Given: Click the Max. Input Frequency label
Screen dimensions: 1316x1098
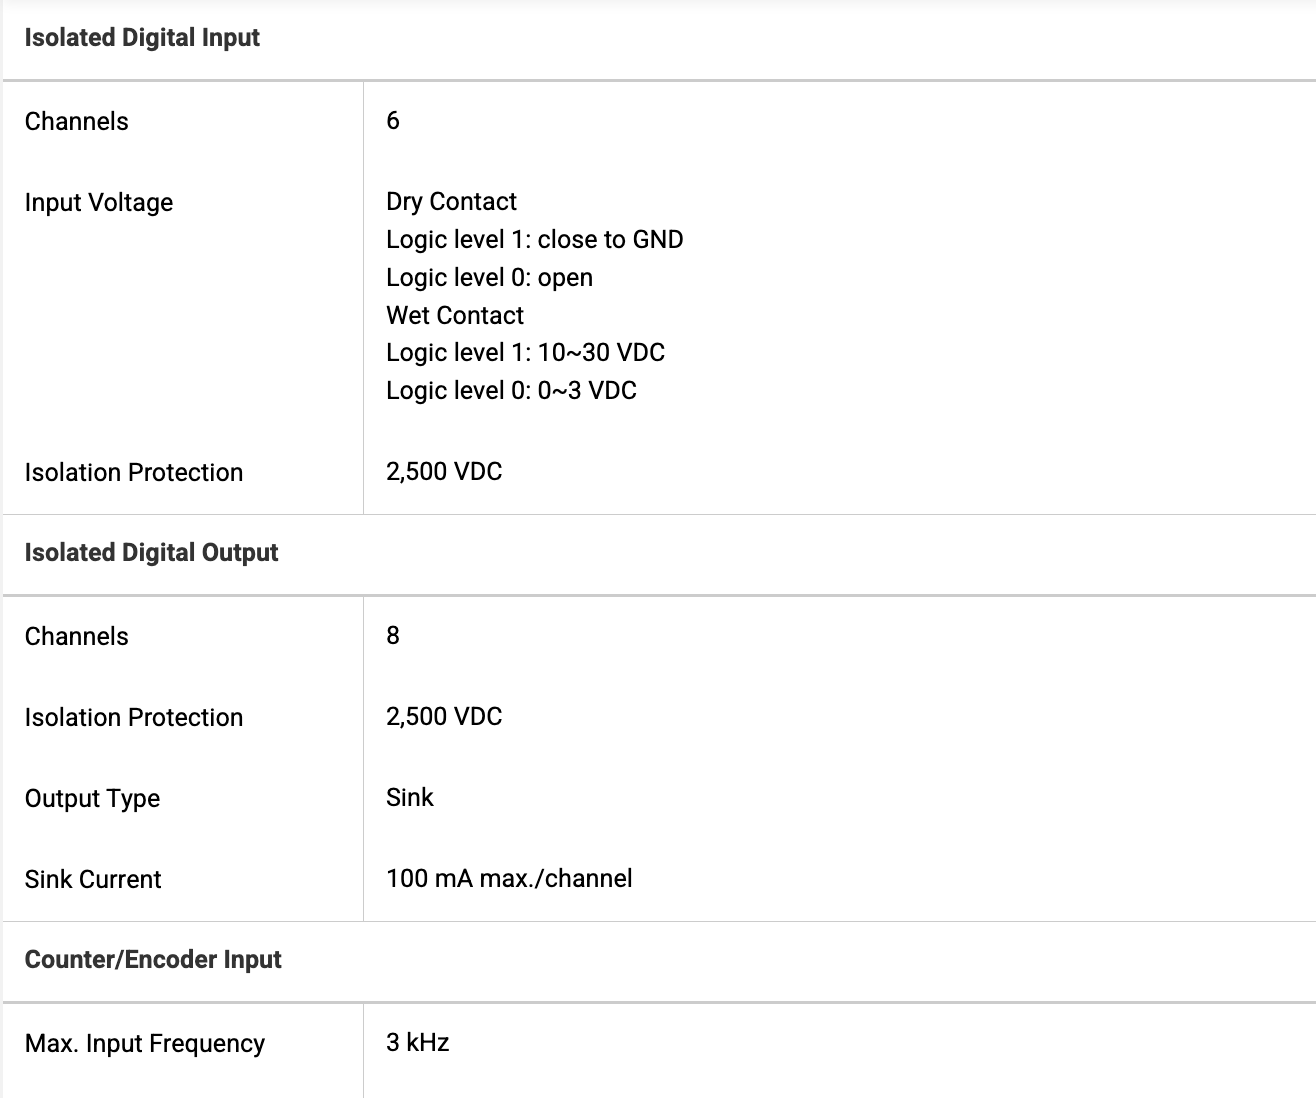Looking at the screenshot, I should tap(144, 1044).
